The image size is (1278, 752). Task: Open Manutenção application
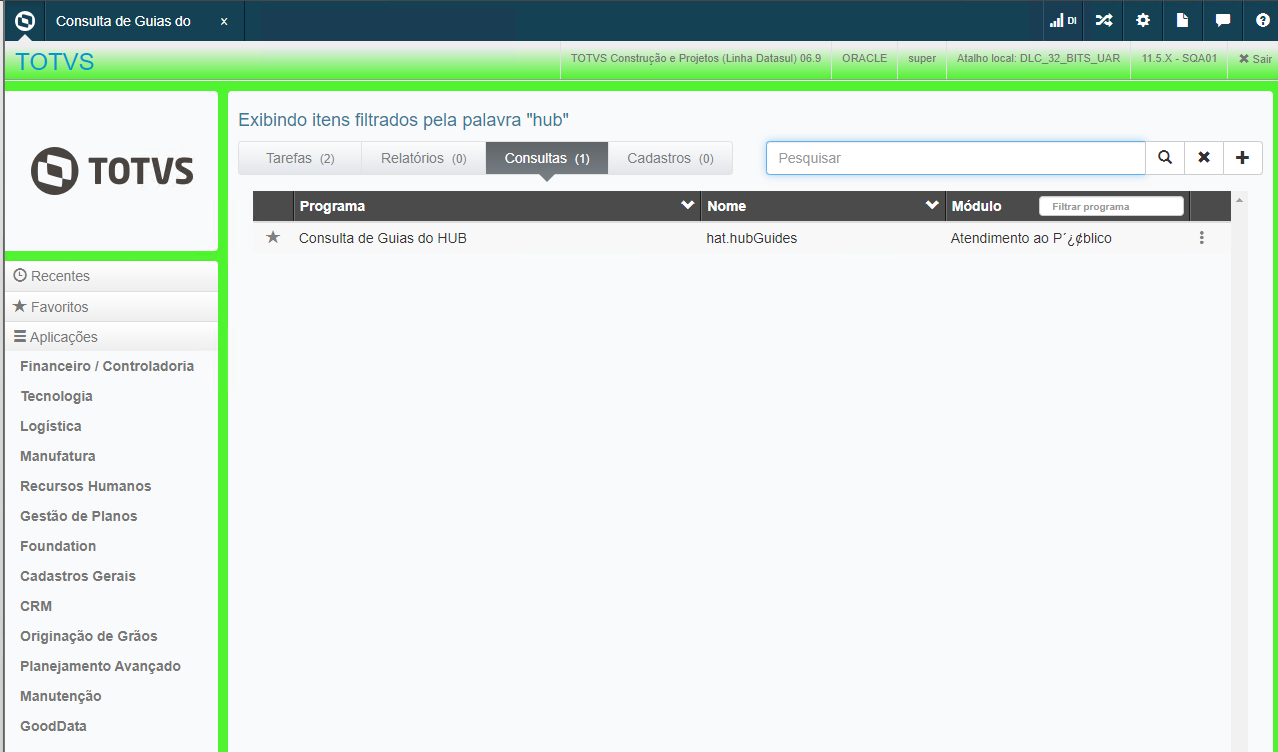(61, 696)
